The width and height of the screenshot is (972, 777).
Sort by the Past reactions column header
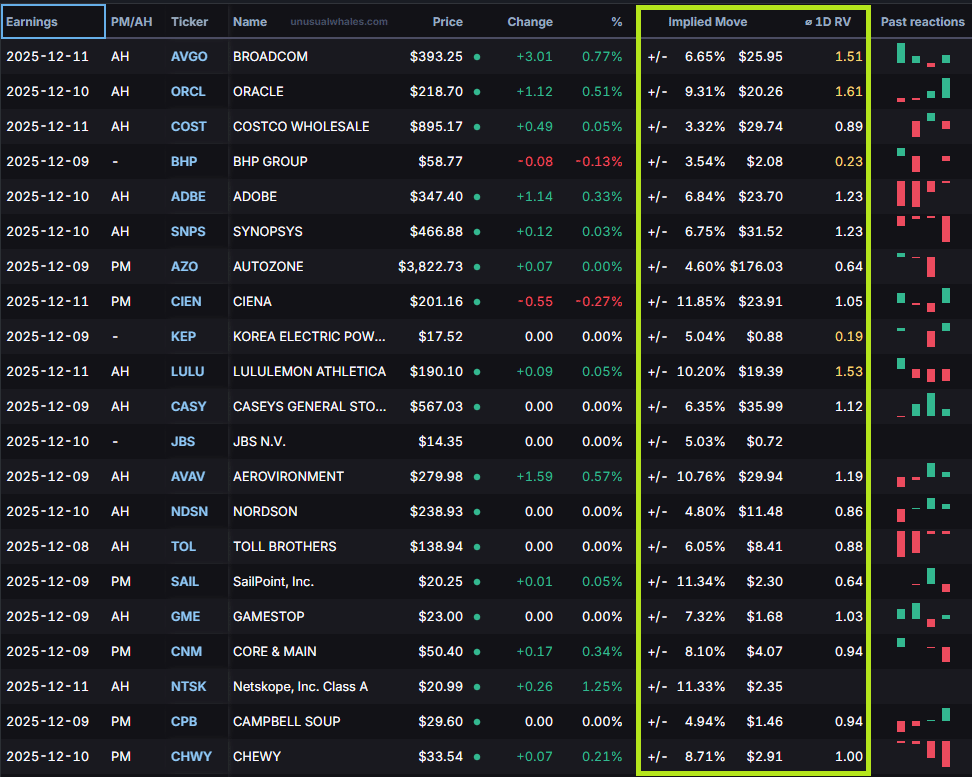[922, 22]
